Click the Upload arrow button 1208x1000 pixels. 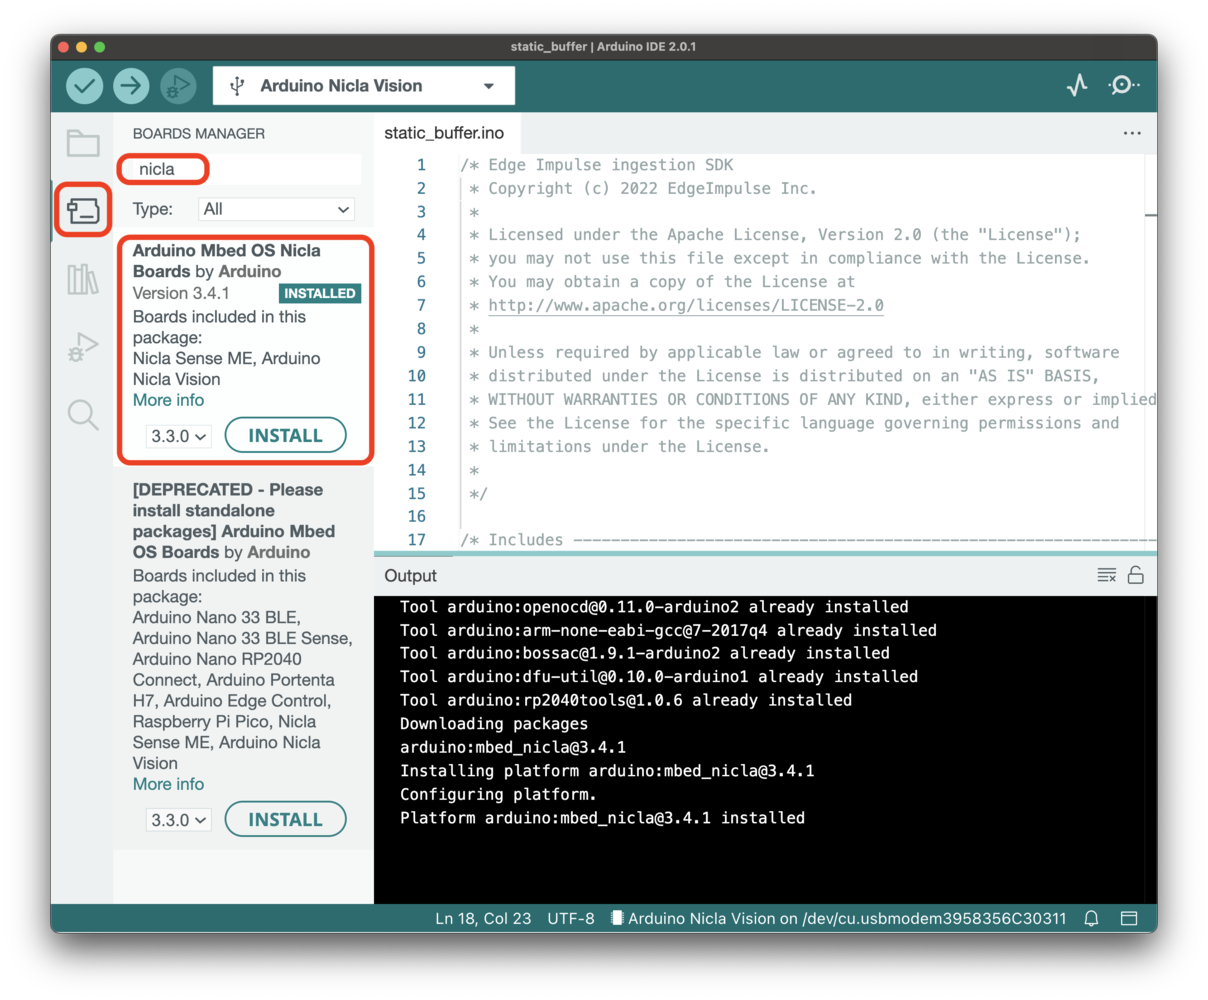pyautogui.click(x=131, y=86)
